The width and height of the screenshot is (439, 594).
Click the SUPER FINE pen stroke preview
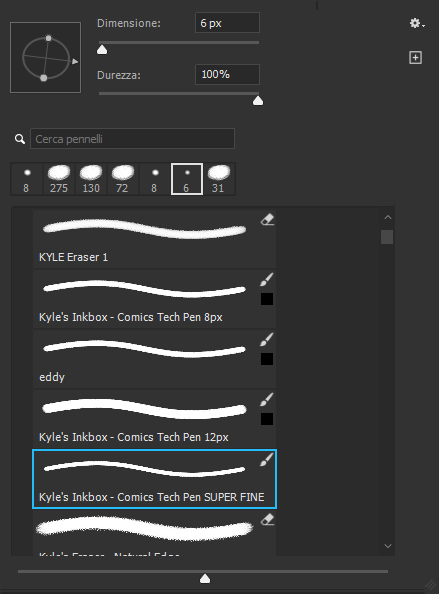tap(144, 469)
